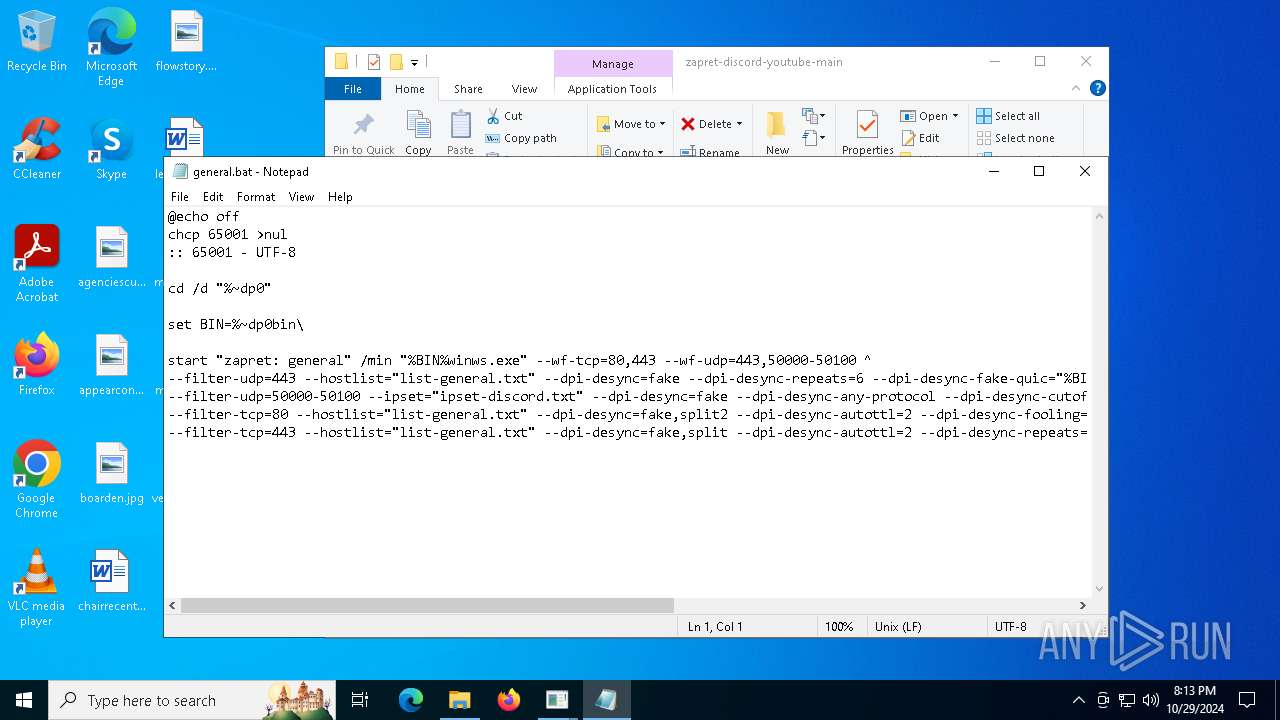Open Notepad's View menu
Screen dimensions: 1280x720
coord(301,197)
